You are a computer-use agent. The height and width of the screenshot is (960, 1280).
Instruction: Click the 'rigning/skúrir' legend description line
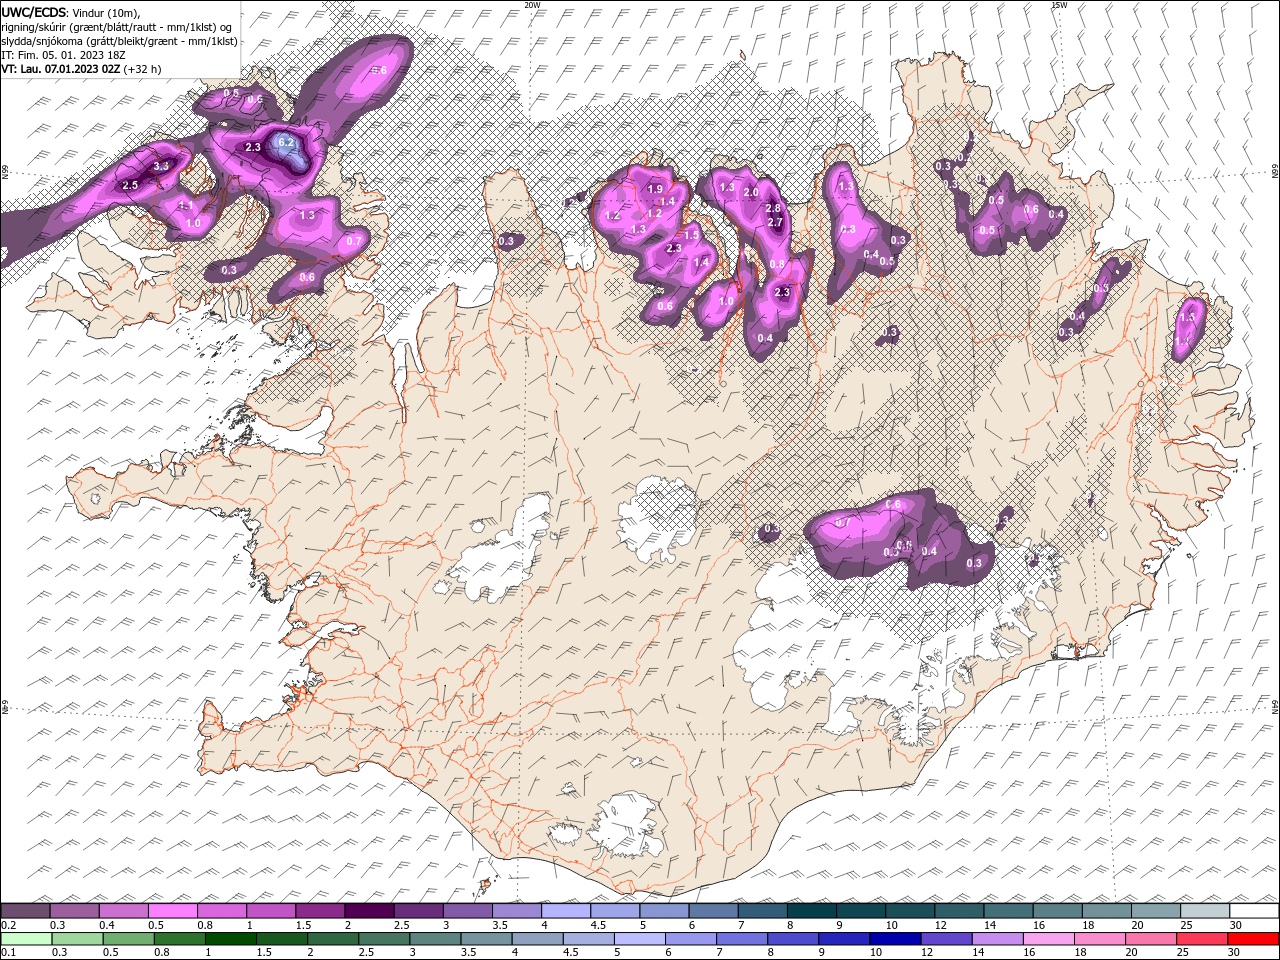pos(117,27)
